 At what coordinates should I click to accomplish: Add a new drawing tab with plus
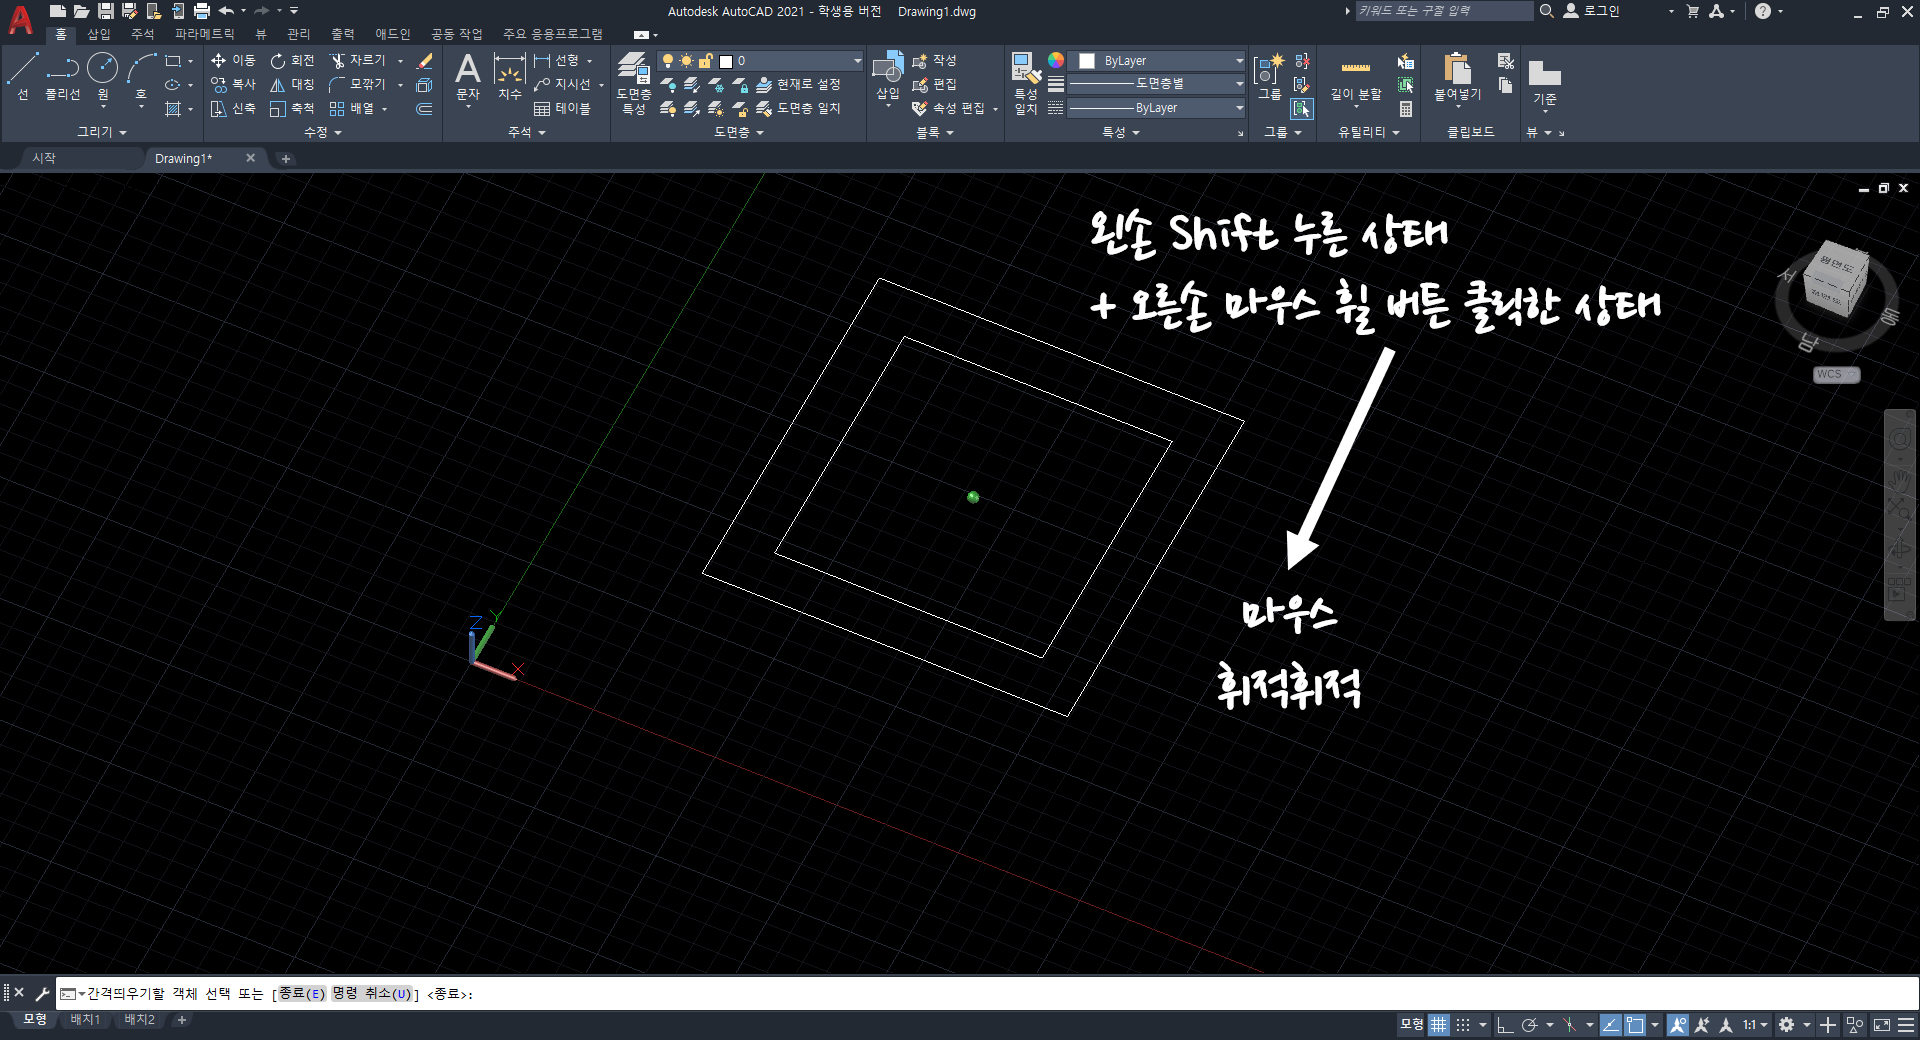286,159
